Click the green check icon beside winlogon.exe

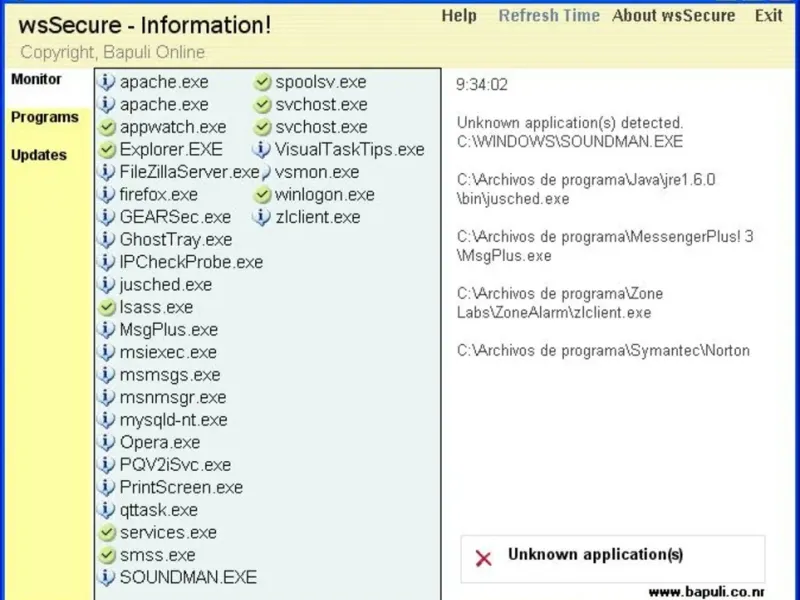coord(262,195)
